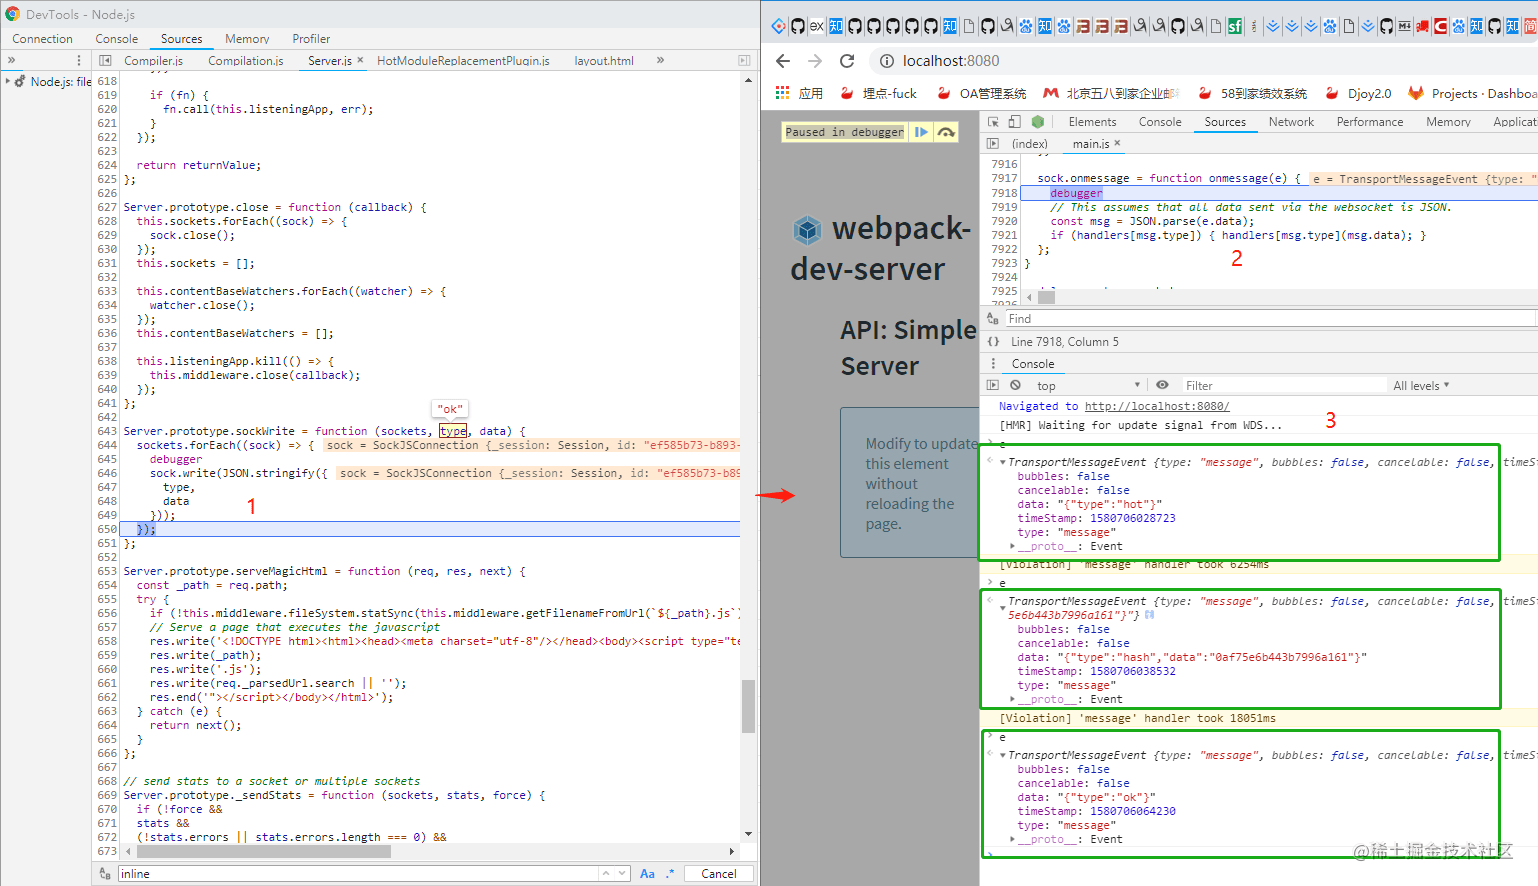Select the (index) file tab

click(x=1029, y=144)
